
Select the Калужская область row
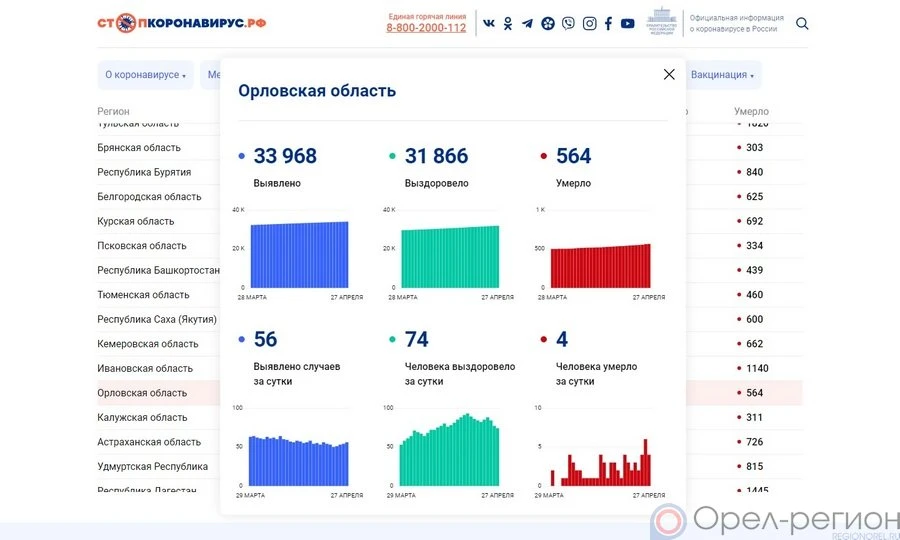[142, 418]
